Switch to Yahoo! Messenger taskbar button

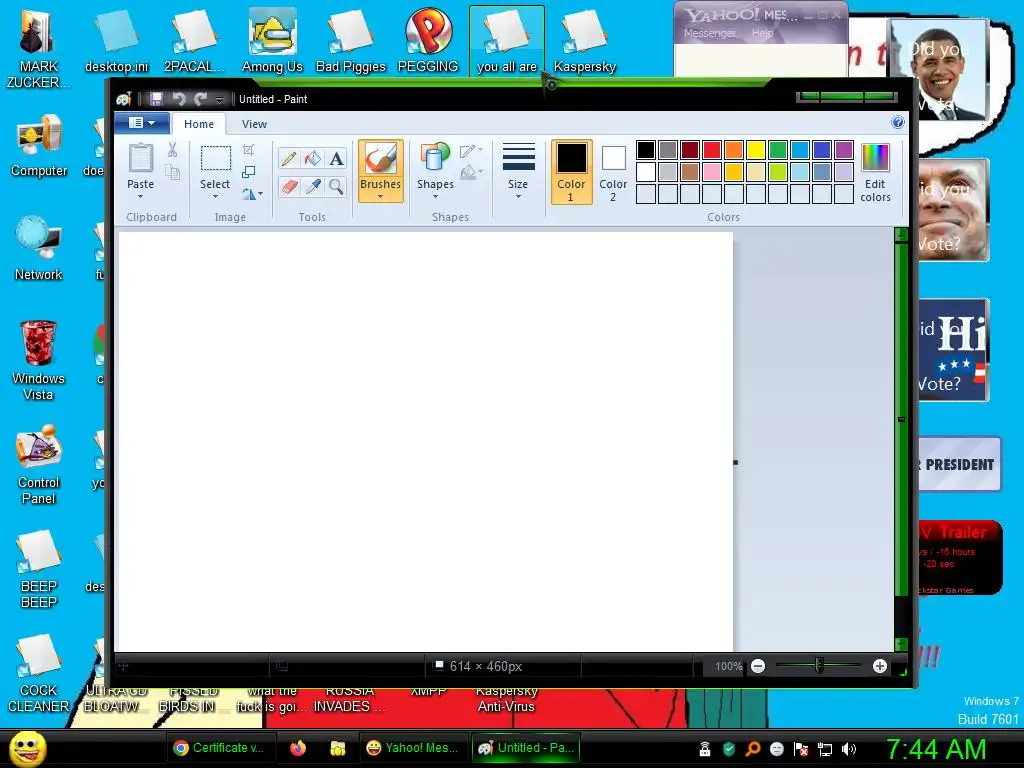tap(413, 748)
